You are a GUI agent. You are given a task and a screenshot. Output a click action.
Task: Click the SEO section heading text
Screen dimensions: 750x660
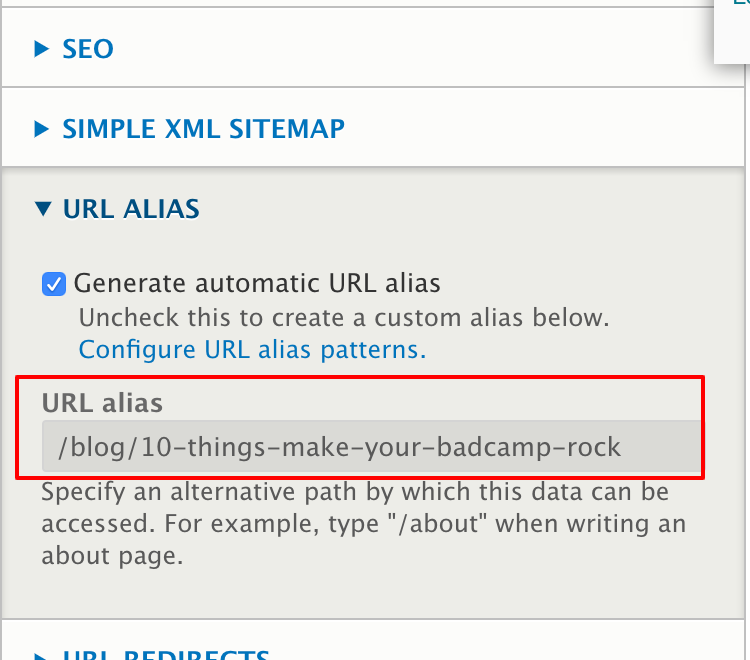coord(88,48)
